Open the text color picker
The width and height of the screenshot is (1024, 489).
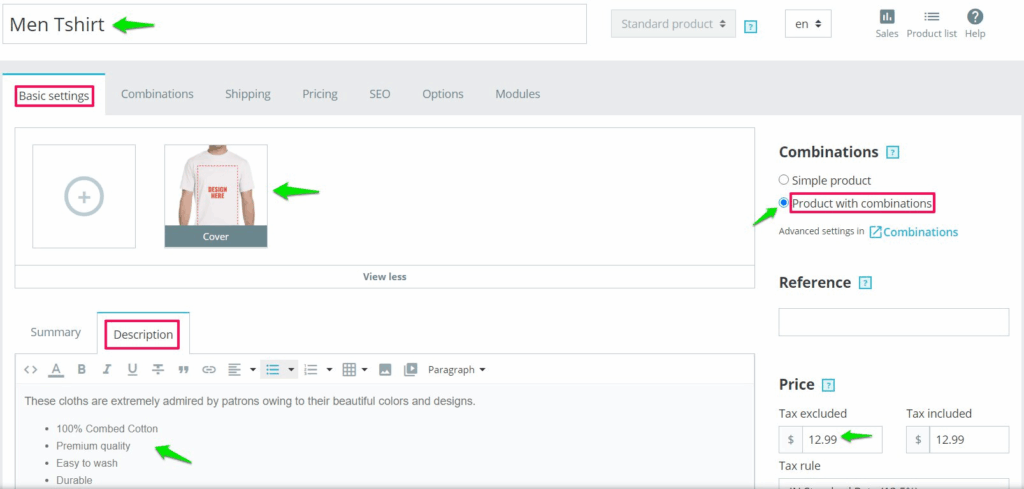pyautogui.click(x=56, y=370)
